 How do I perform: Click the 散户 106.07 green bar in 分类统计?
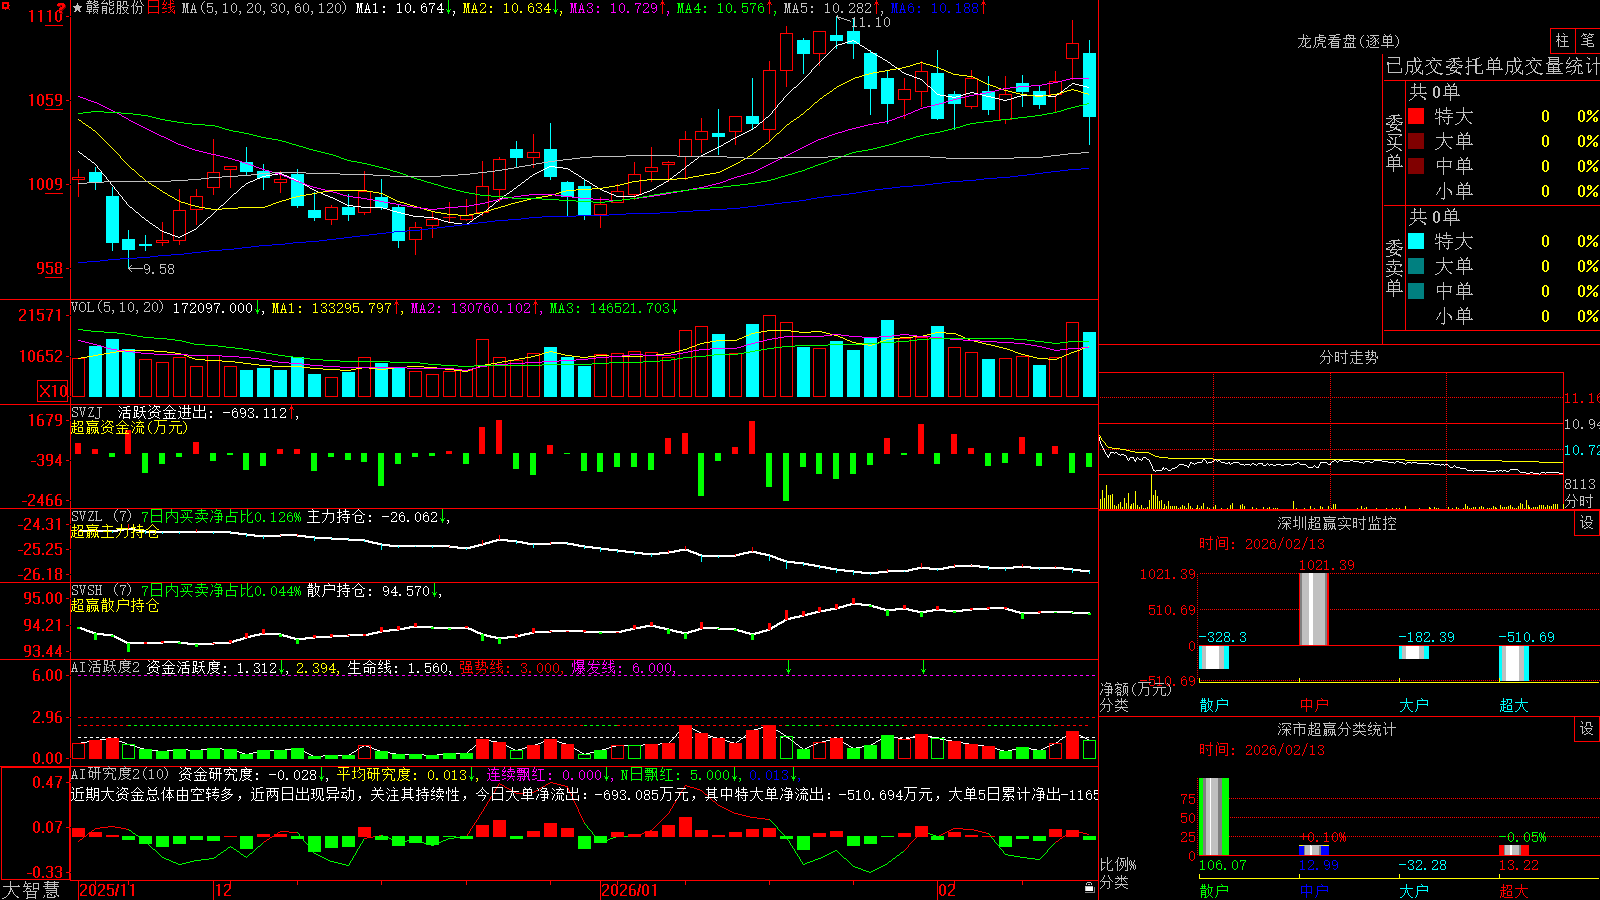1214,817
